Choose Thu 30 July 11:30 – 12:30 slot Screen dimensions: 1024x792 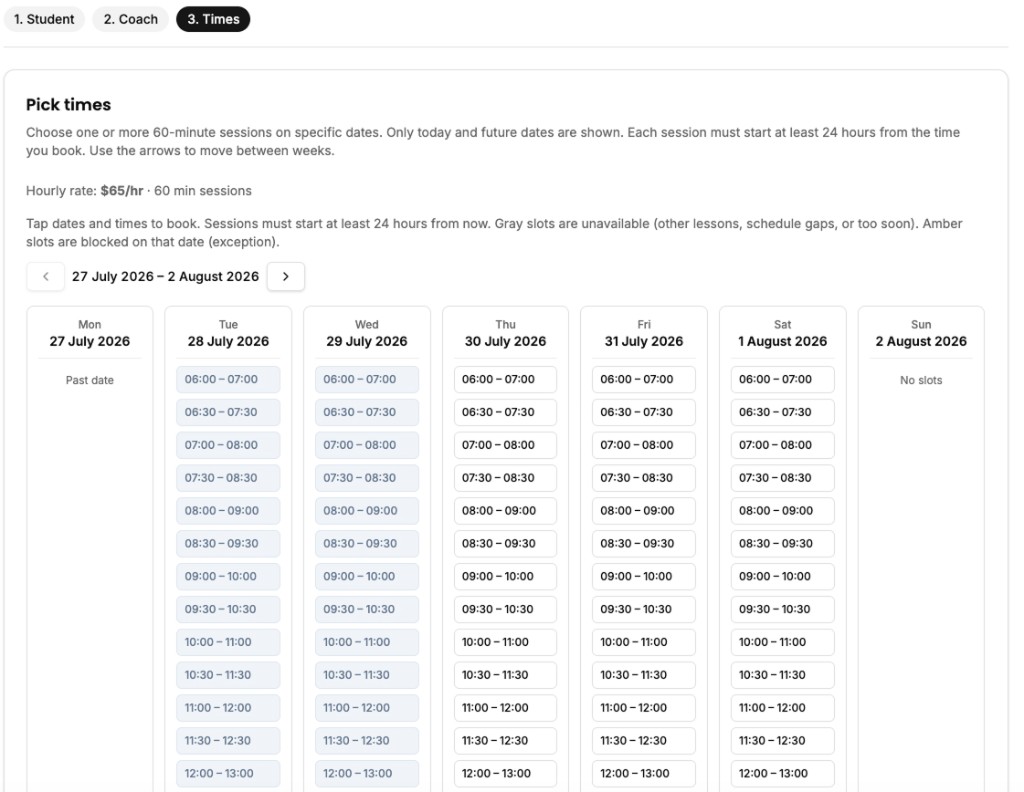[x=505, y=740]
